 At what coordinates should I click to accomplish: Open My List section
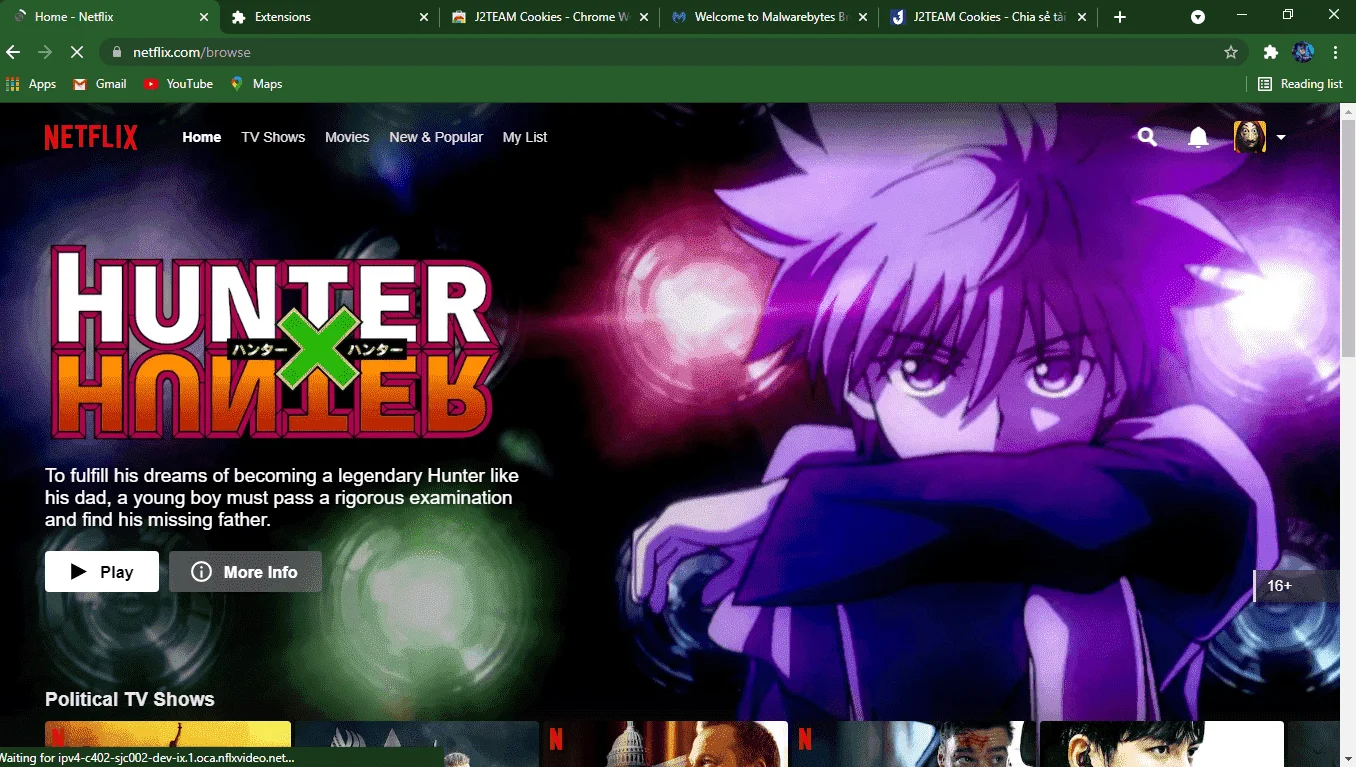click(525, 137)
